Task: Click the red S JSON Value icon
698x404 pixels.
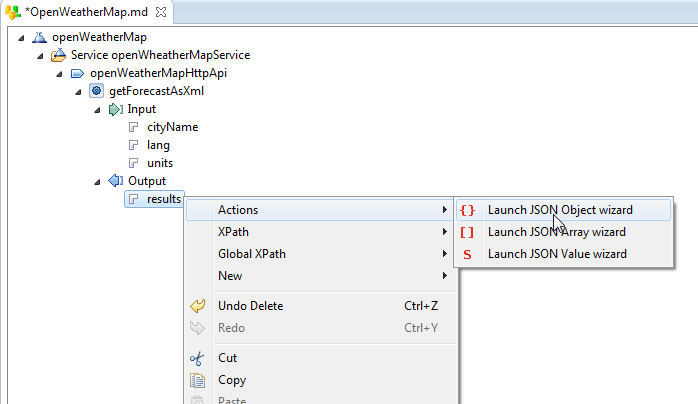Action: pyautogui.click(x=467, y=255)
